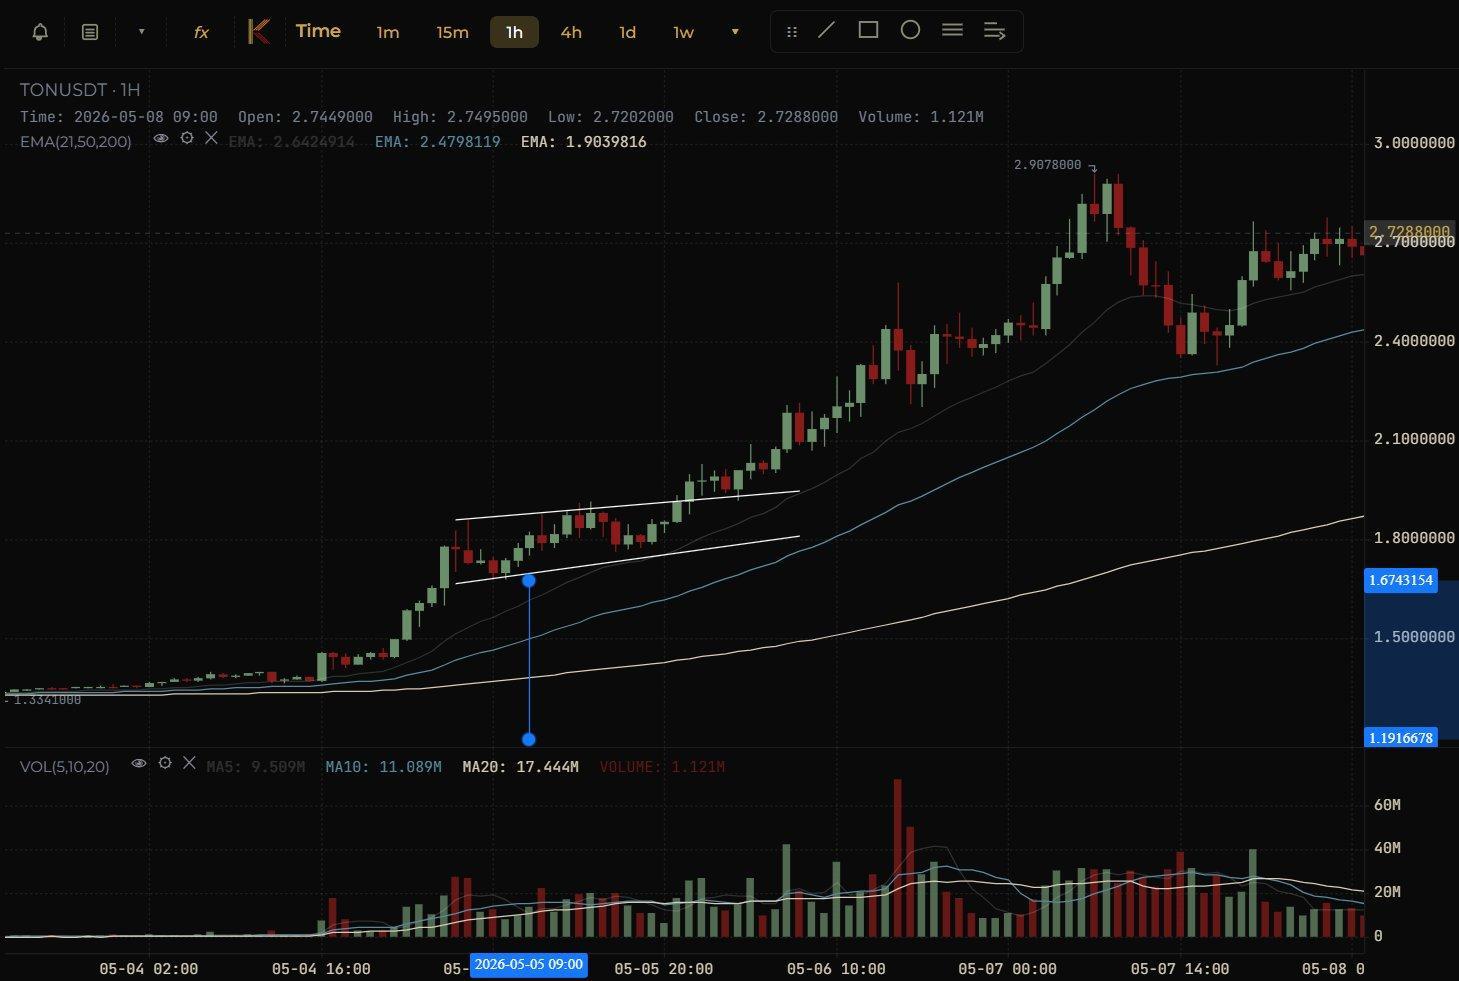Switch to the 15m timeframe
1459x981 pixels.
click(452, 32)
